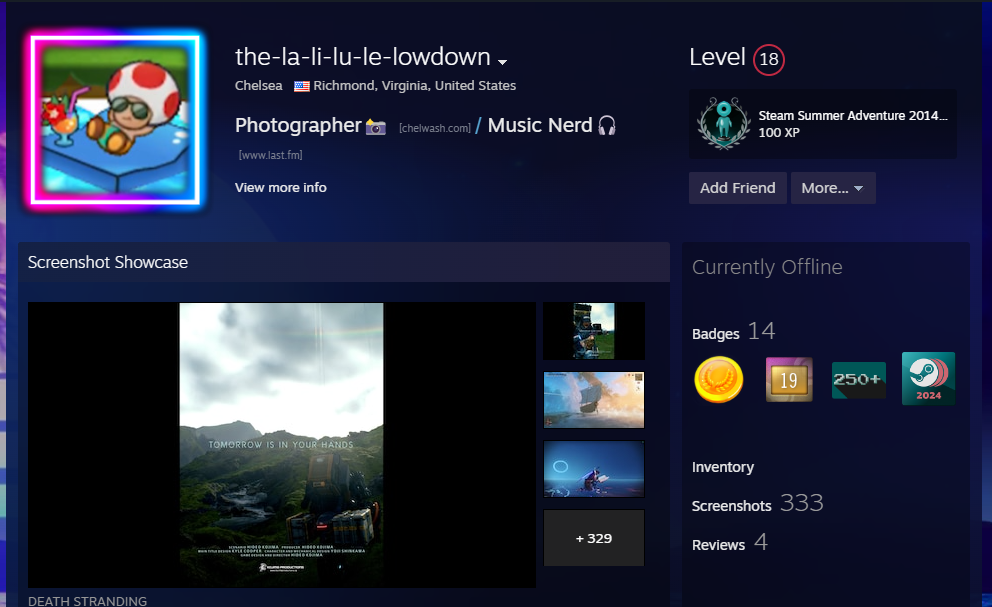This screenshot has height=607, width=992.
Task: Open the ship in clouds screenshot thumbnail
Action: pos(593,400)
